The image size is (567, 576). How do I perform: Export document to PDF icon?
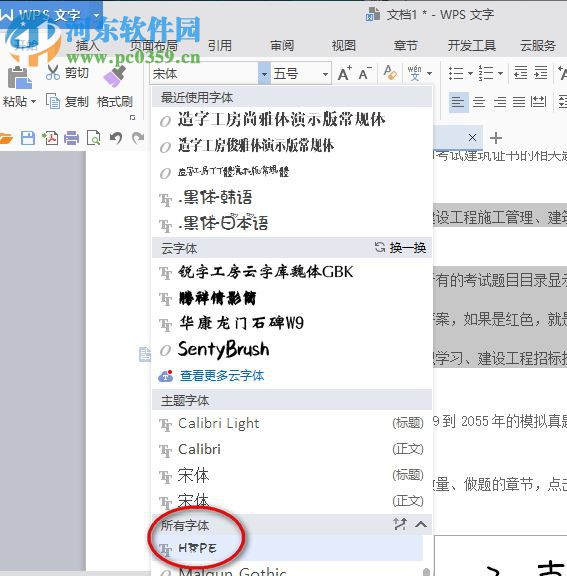coord(50,138)
